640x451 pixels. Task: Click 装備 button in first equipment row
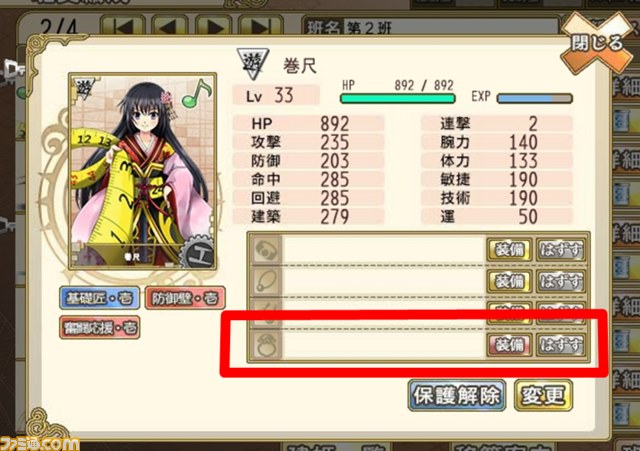pyautogui.click(x=509, y=249)
